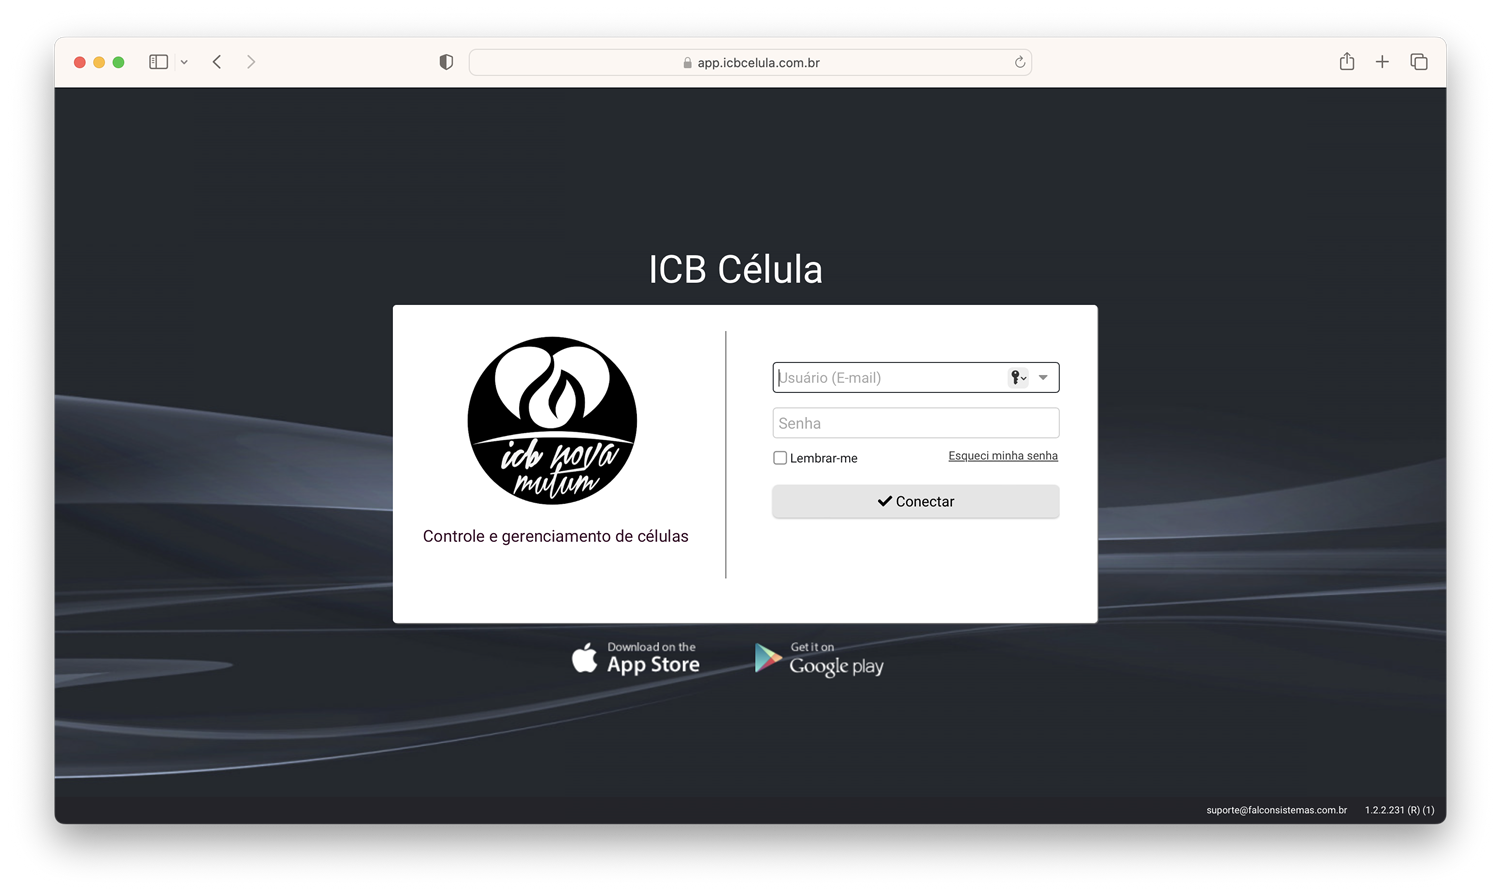The width and height of the screenshot is (1500, 895).
Task: Reload the page with the refresh icon
Action: coord(1020,62)
